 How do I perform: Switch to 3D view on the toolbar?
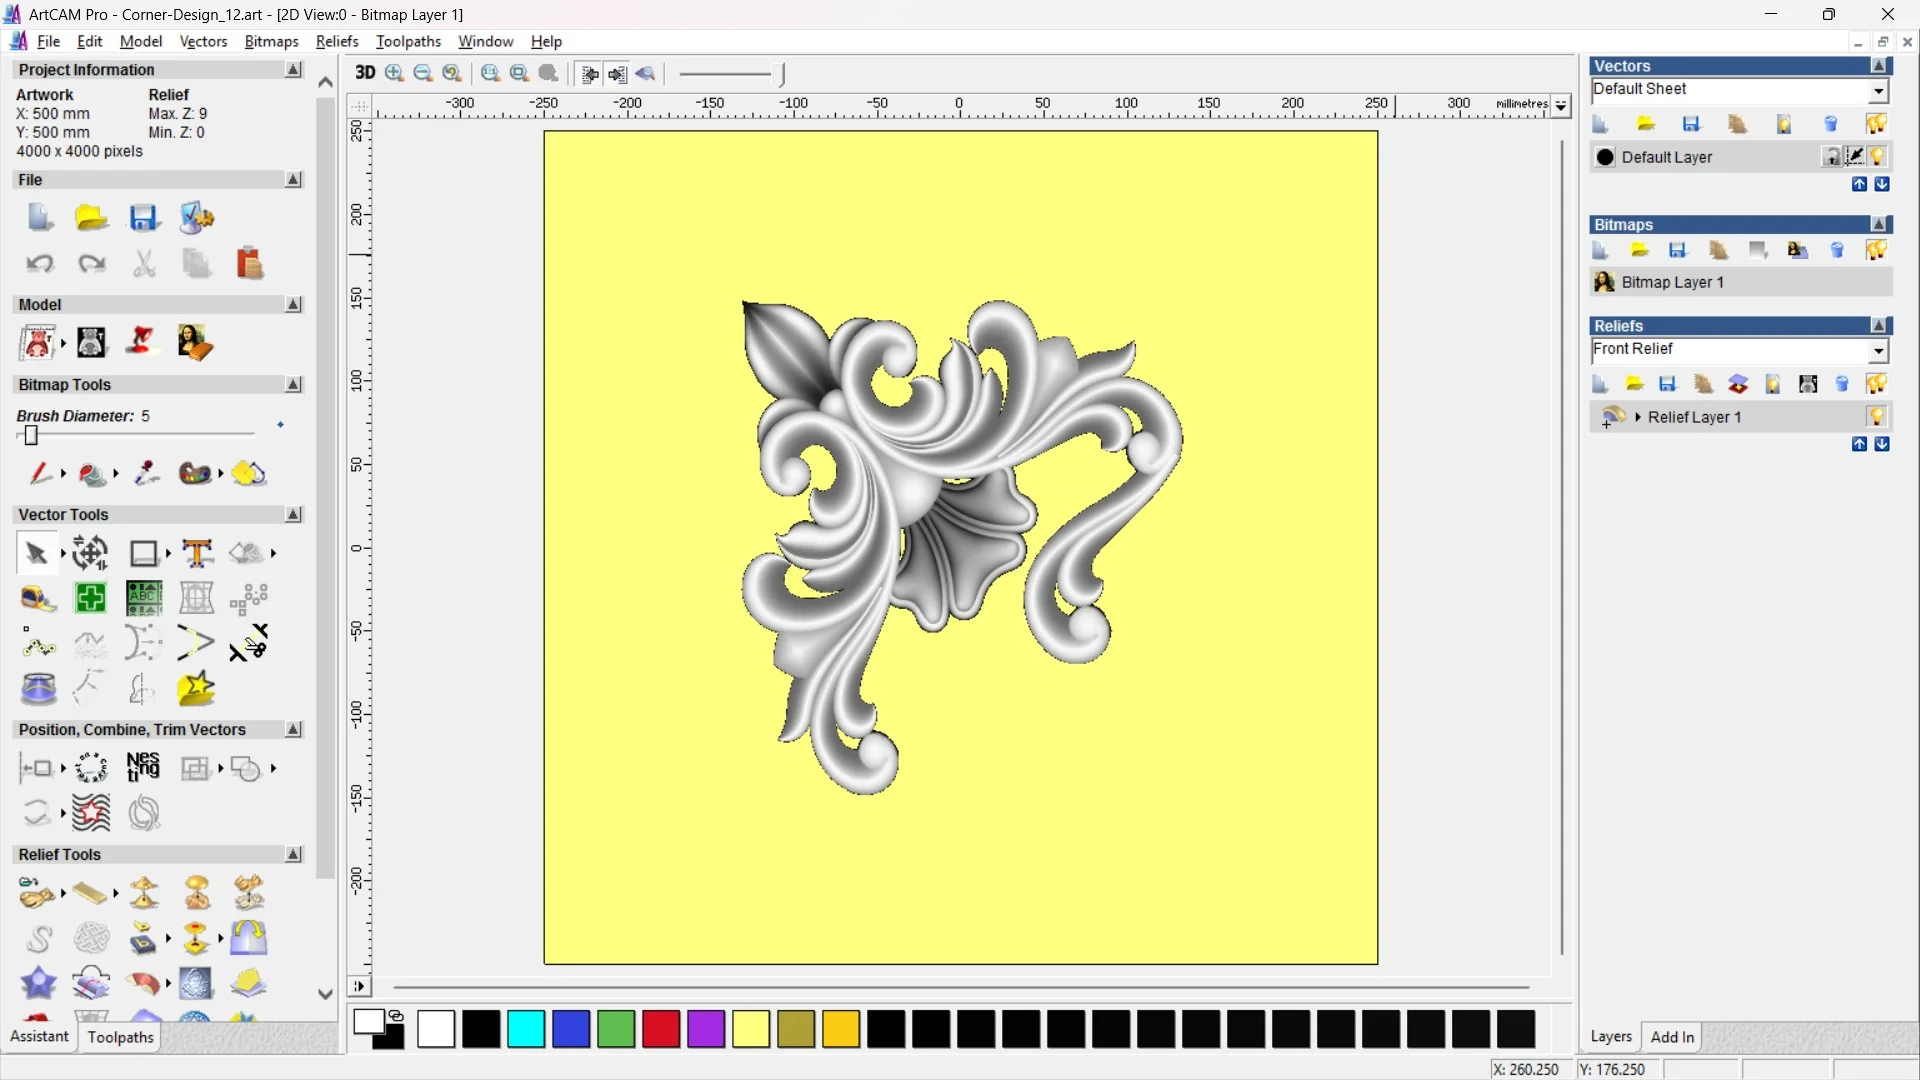click(x=365, y=73)
